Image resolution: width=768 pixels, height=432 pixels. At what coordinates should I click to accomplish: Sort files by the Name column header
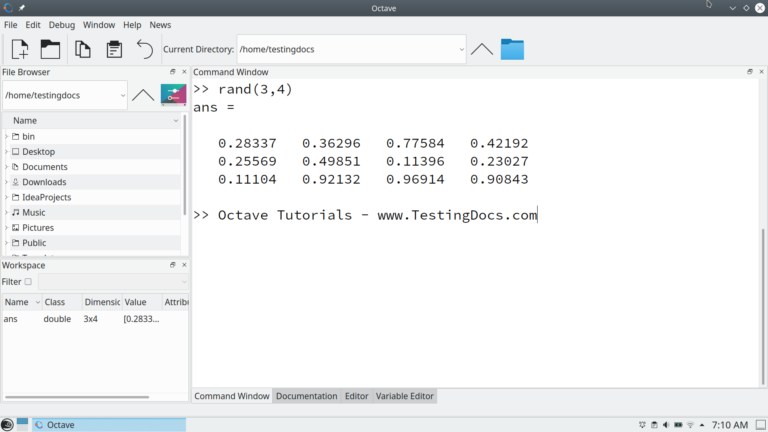pyautogui.click(x=90, y=120)
